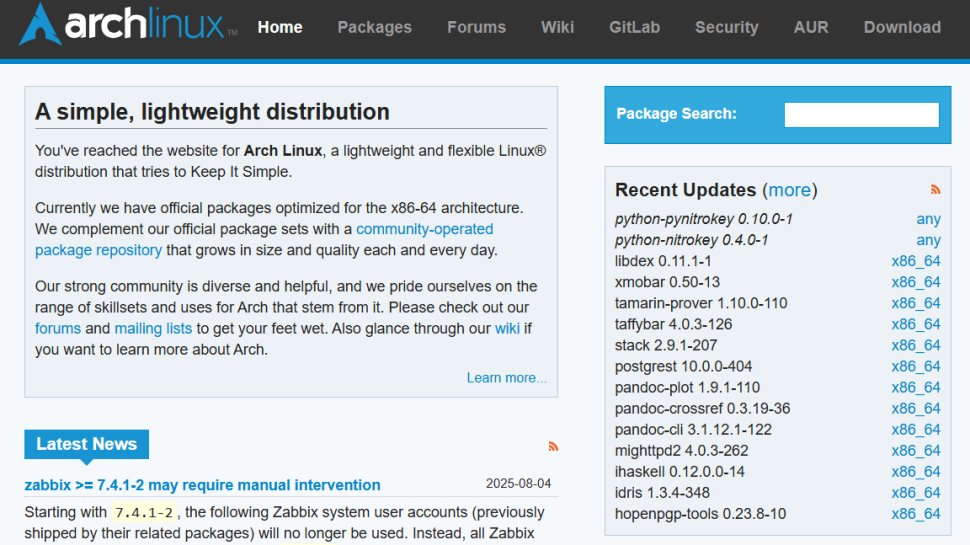Open the wiki link in the intro text

click(507, 328)
